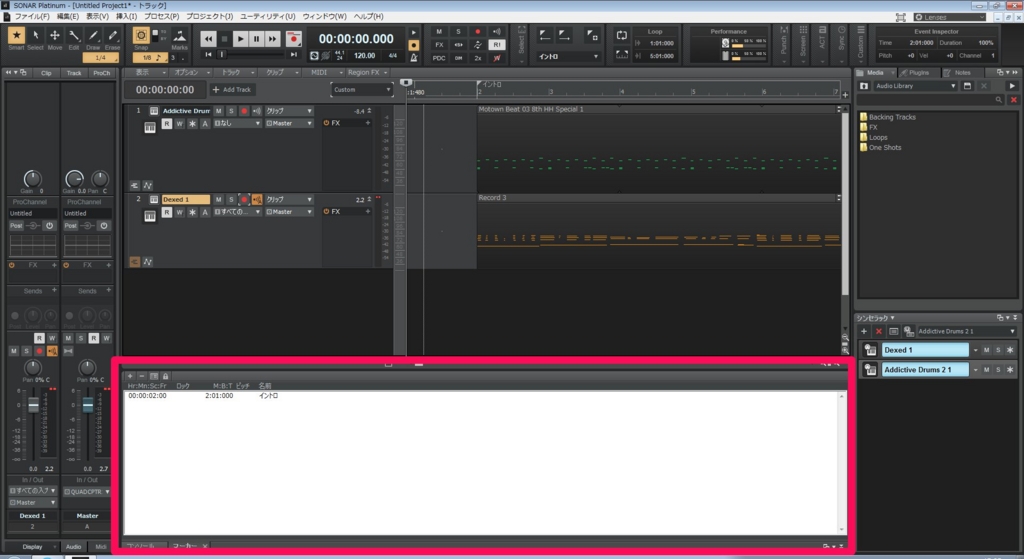Viewport: 1024px width, 559px height.
Task: Jump to project end
Action: tap(294, 55)
